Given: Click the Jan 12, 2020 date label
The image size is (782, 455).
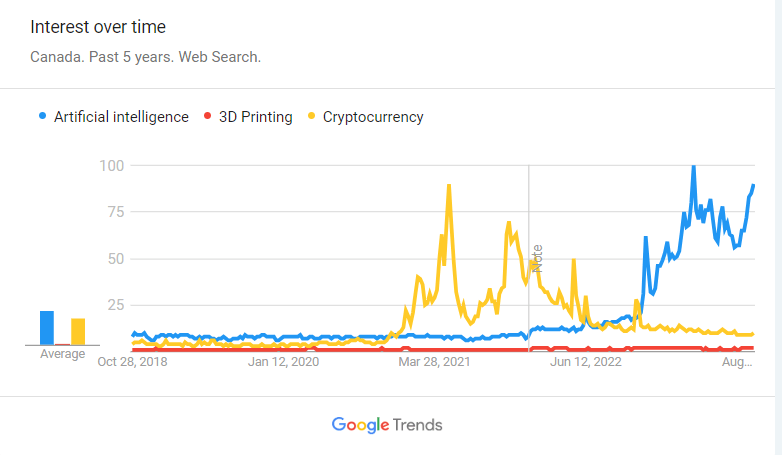Looking at the screenshot, I should click(283, 362).
